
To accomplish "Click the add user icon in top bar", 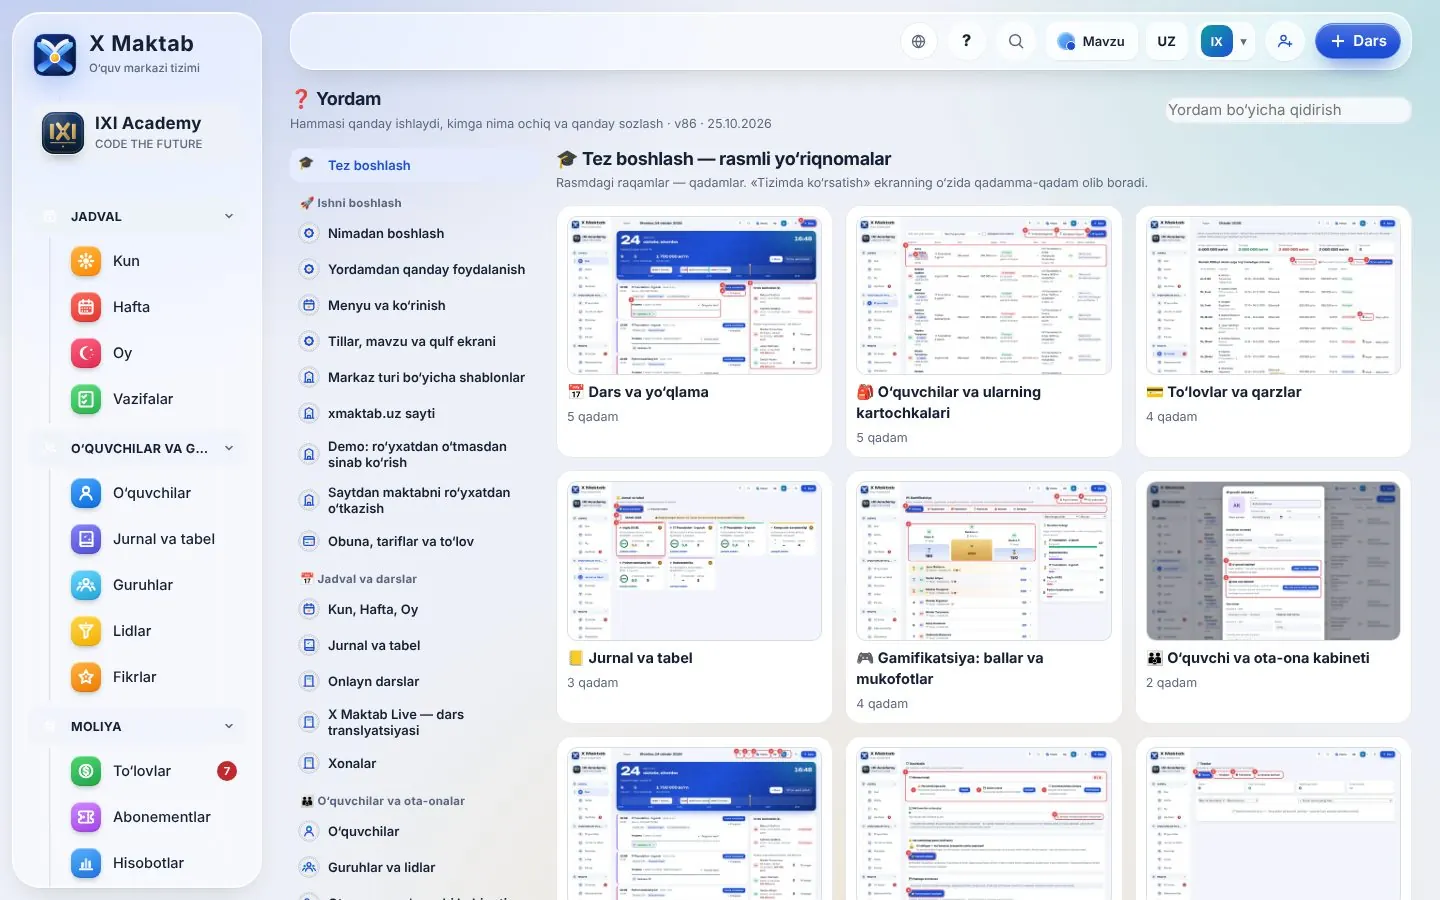I will (x=1285, y=41).
